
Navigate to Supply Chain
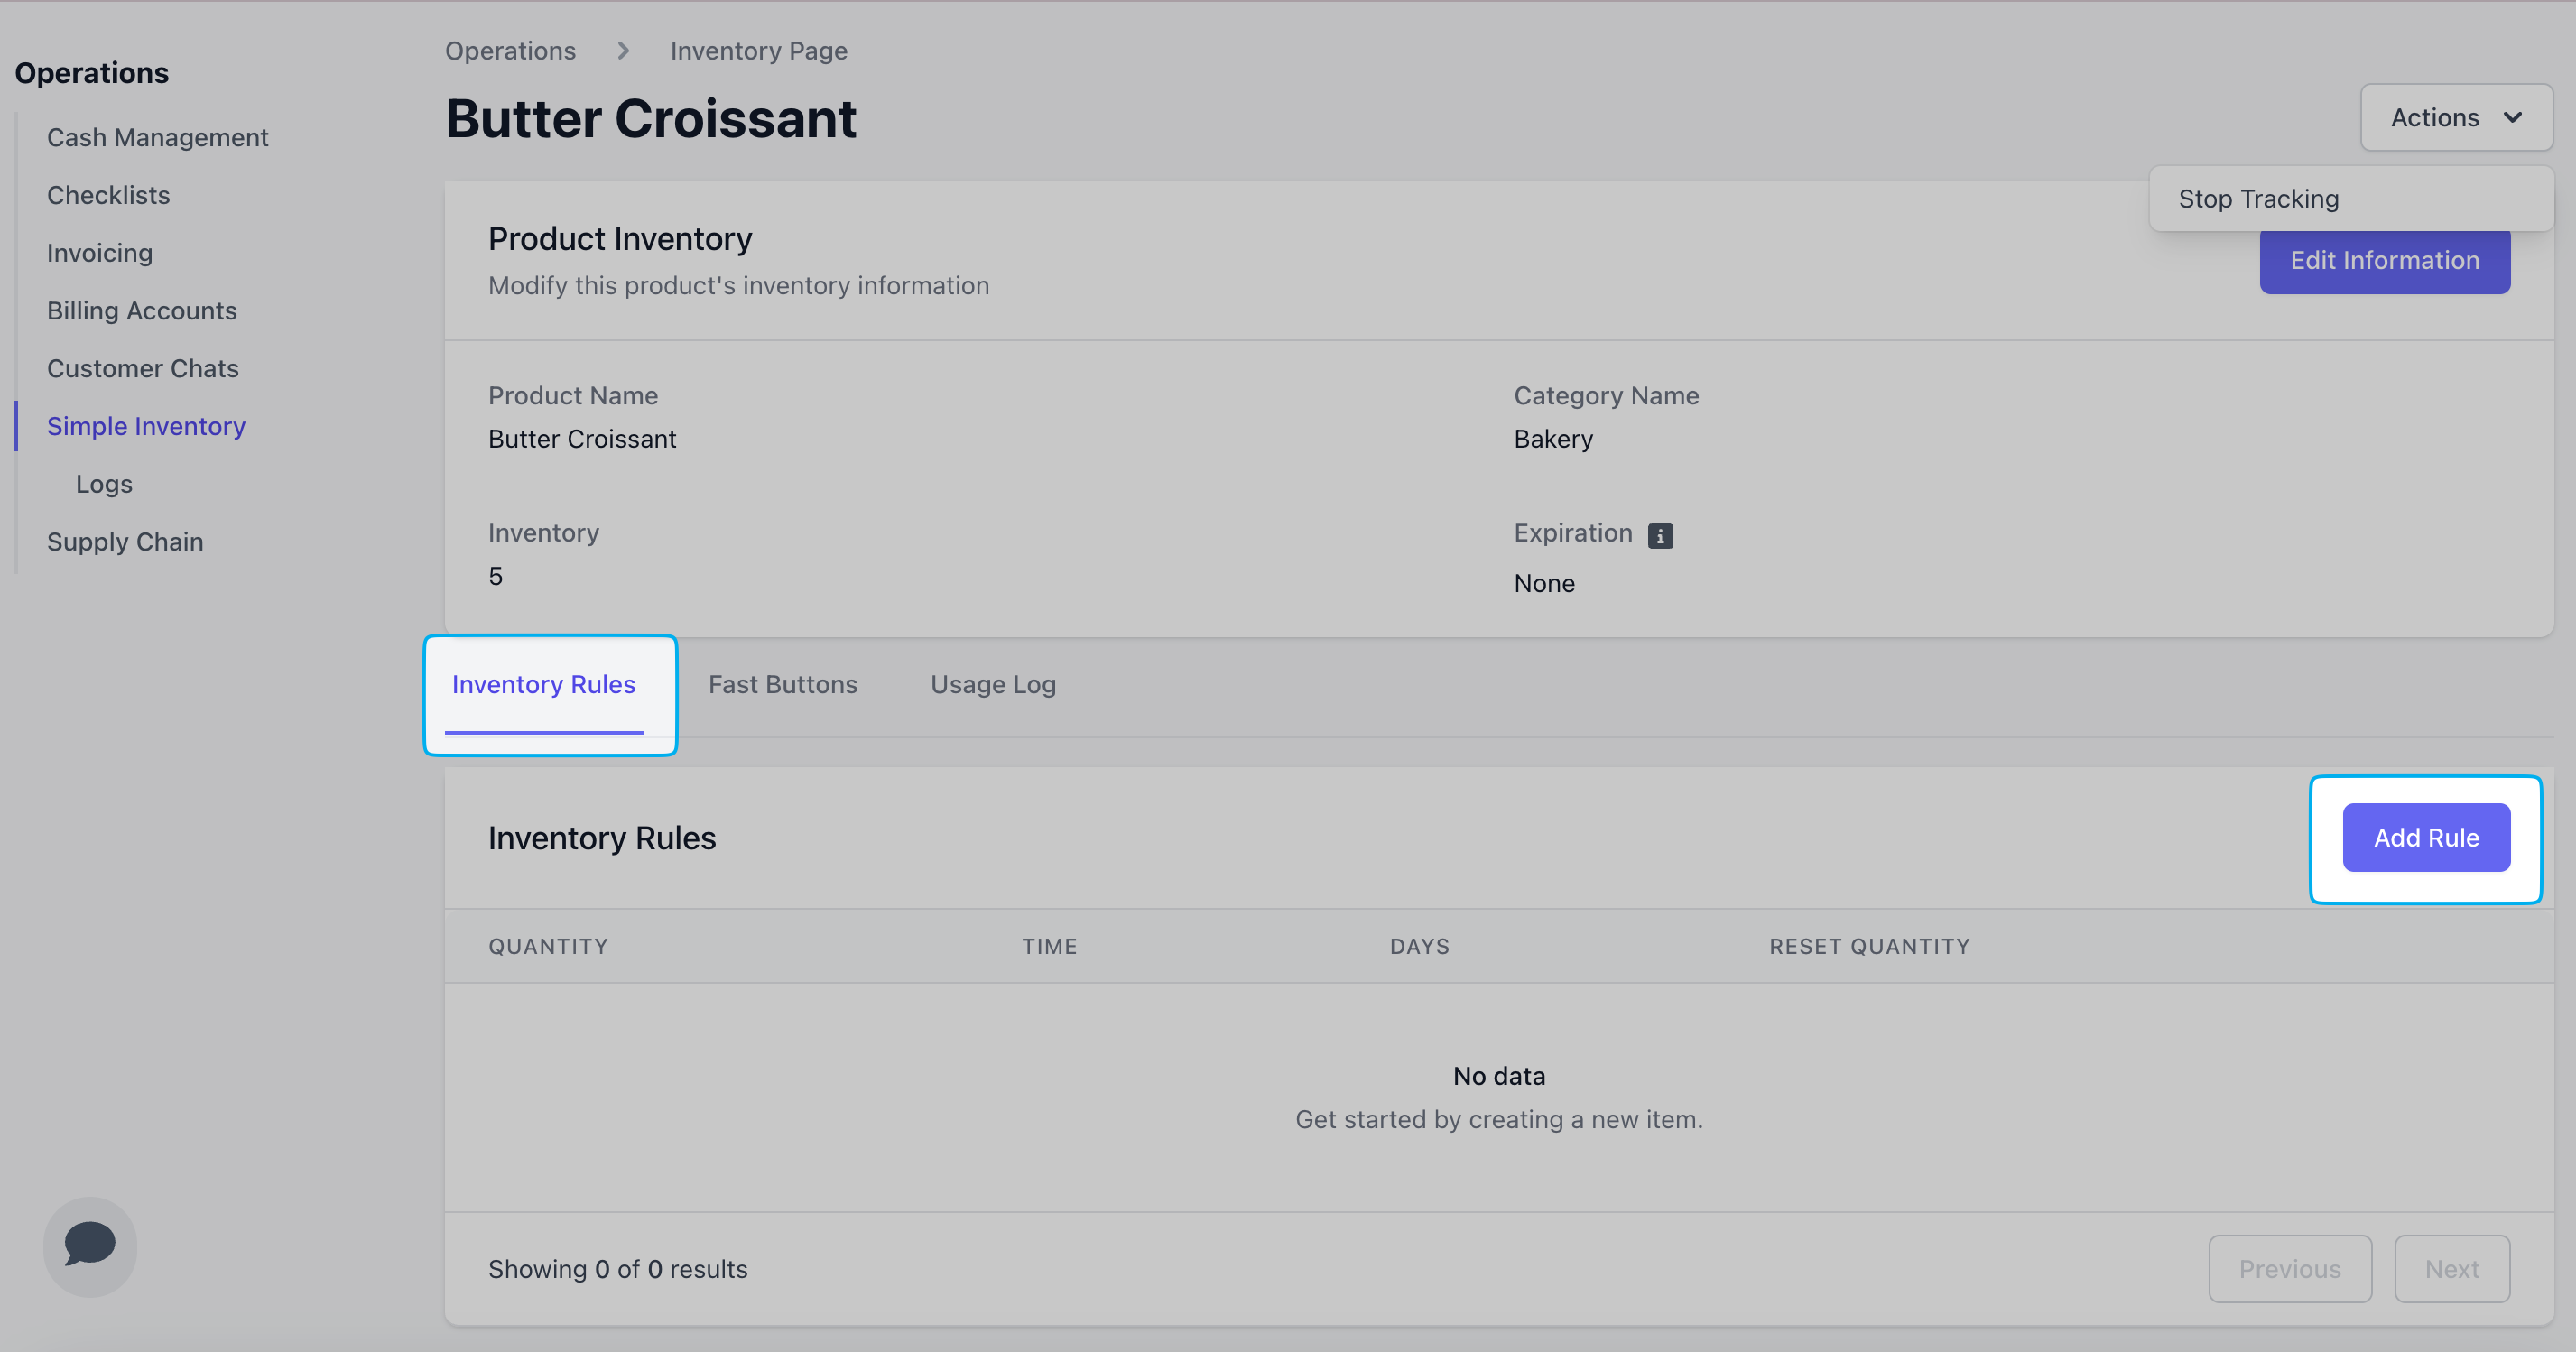point(125,542)
